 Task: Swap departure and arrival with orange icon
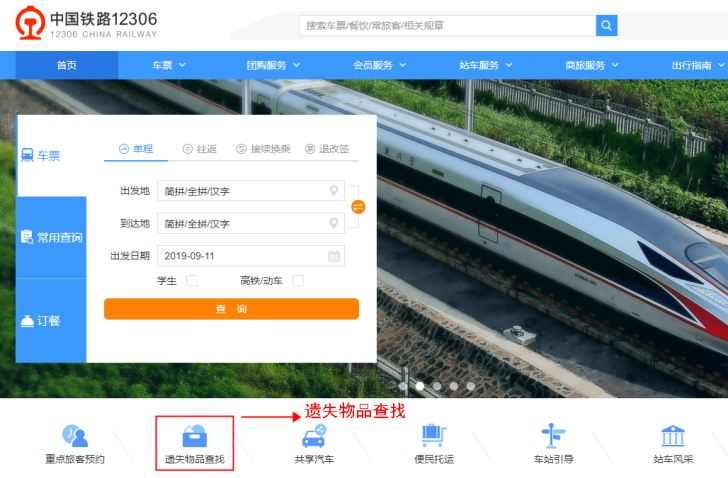tap(358, 207)
